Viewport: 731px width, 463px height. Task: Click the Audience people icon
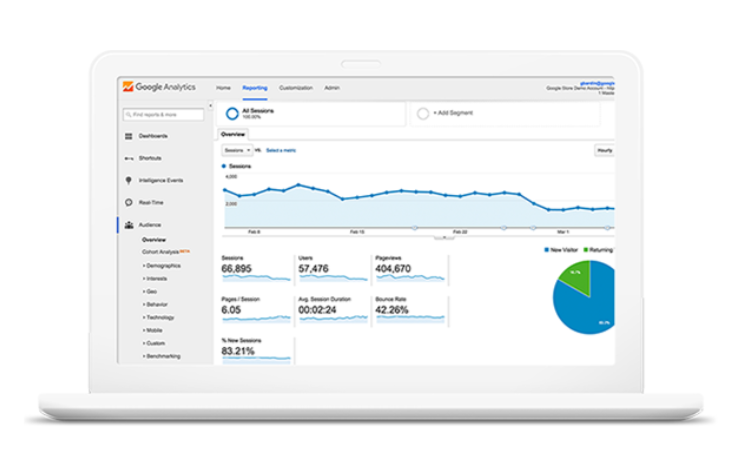[129, 225]
